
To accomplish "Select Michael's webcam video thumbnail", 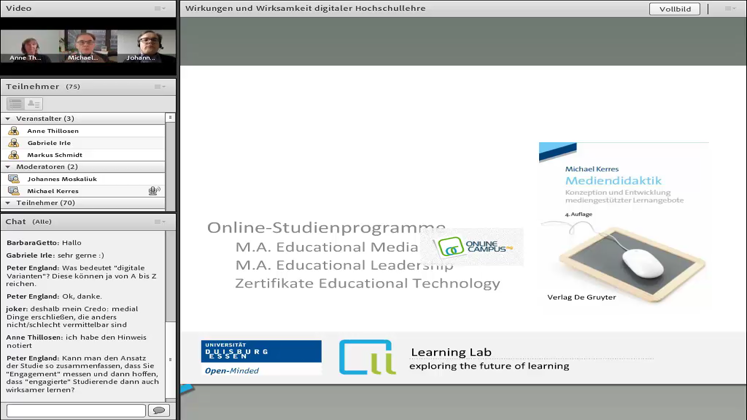I will (85, 47).
